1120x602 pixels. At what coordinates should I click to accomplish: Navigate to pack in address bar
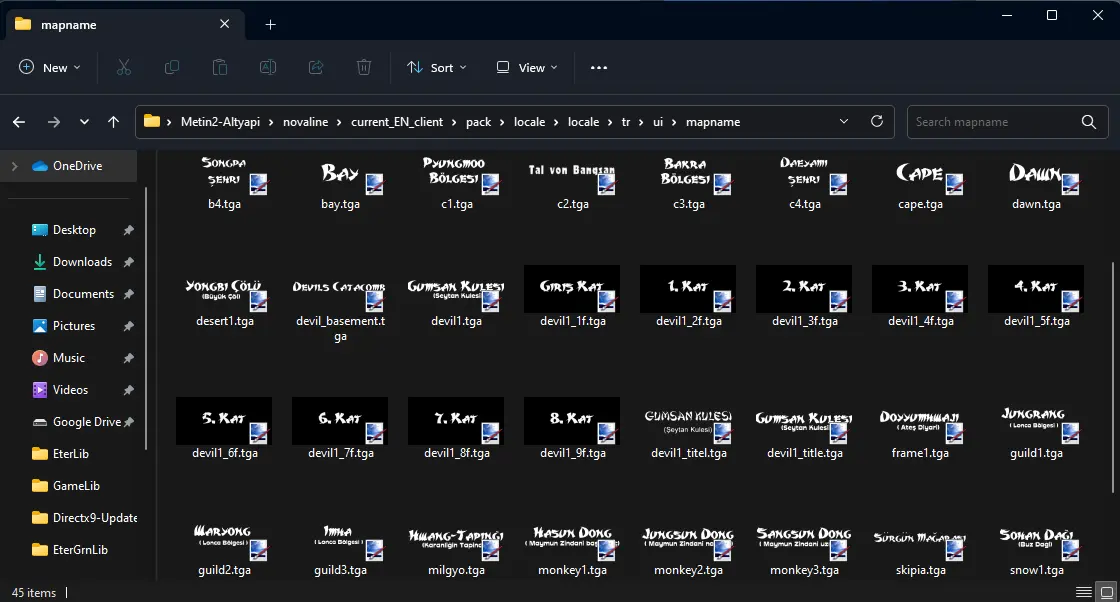[x=479, y=122]
